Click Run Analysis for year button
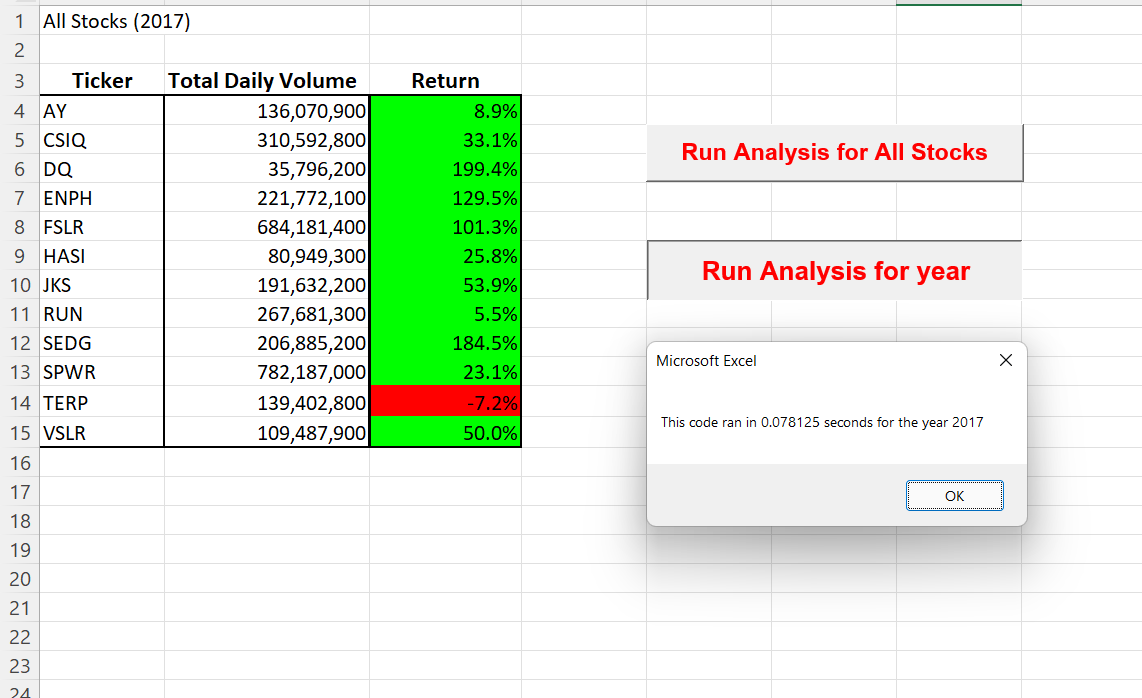 835,270
